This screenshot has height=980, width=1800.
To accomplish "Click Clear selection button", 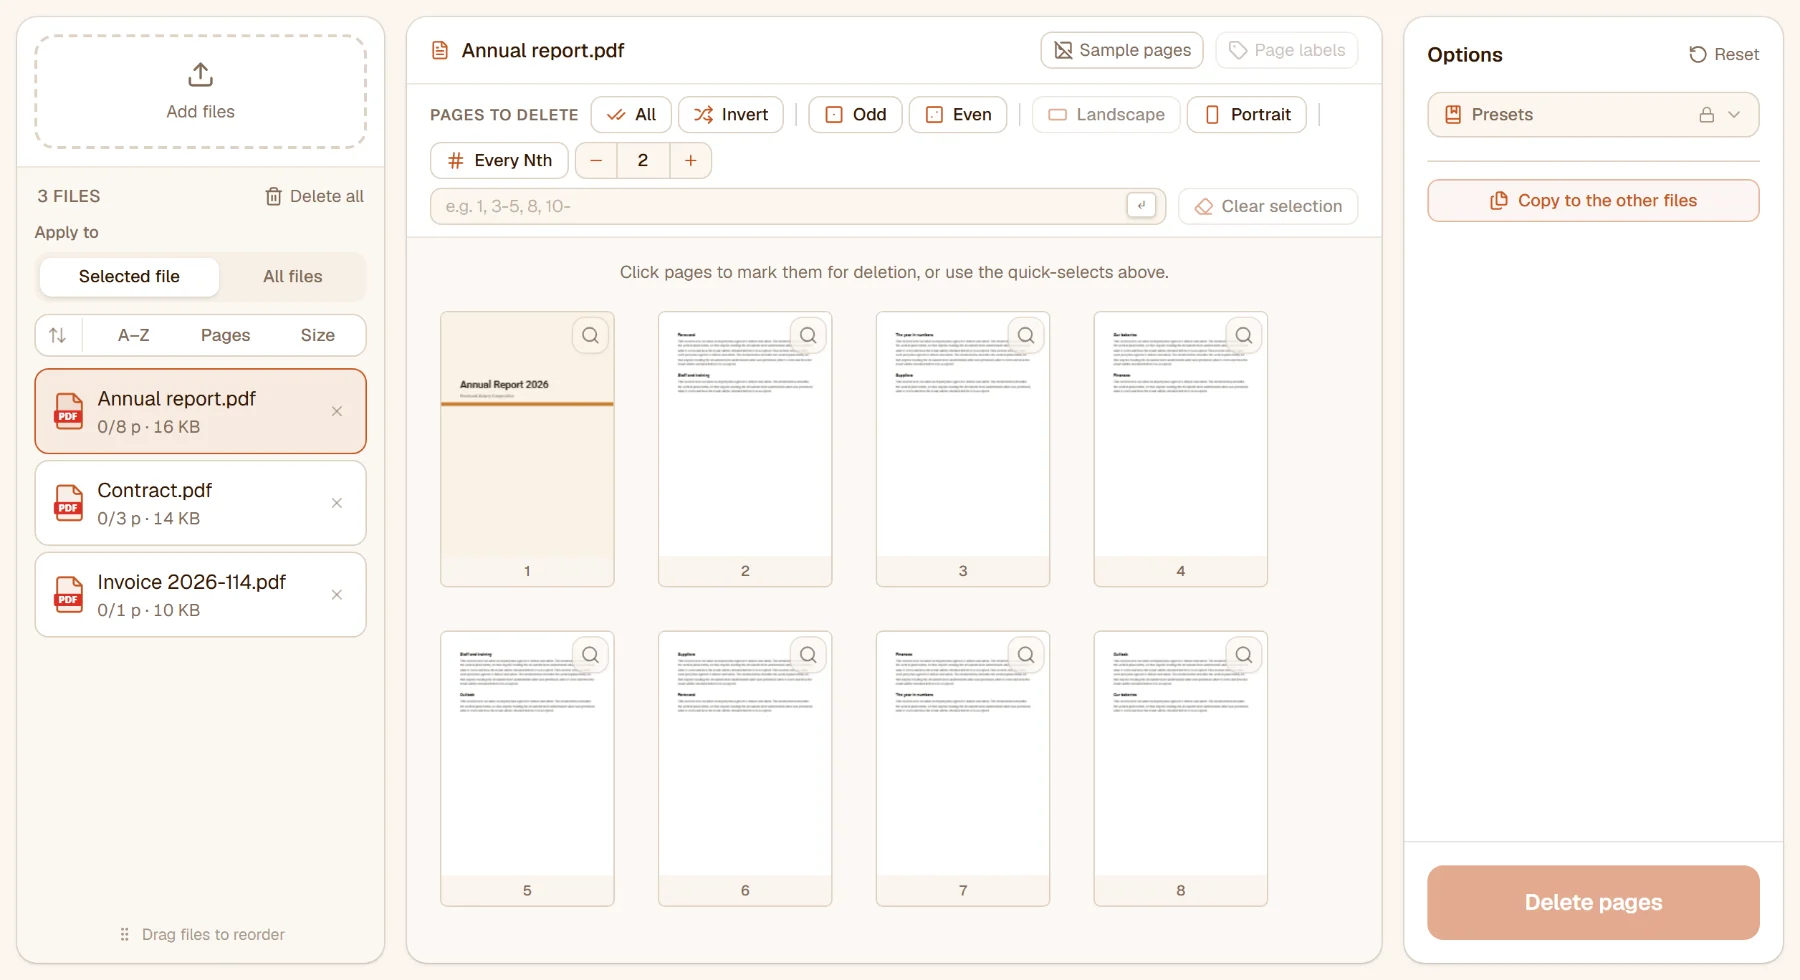I will pyautogui.click(x=1268, y=206).
